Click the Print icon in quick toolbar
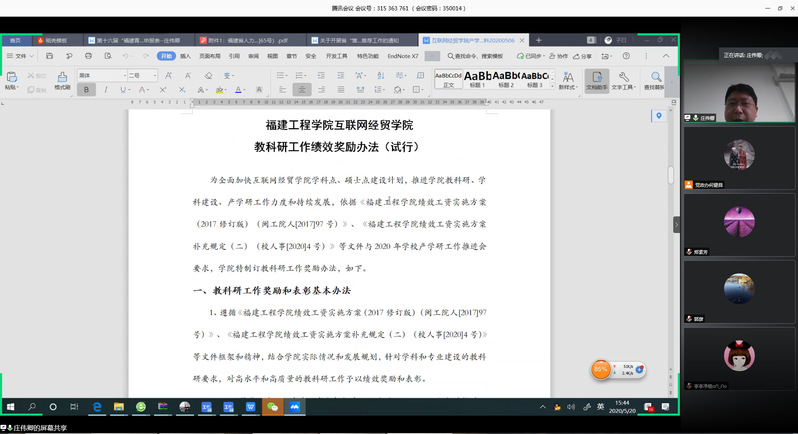 click(x=89, y=56)
